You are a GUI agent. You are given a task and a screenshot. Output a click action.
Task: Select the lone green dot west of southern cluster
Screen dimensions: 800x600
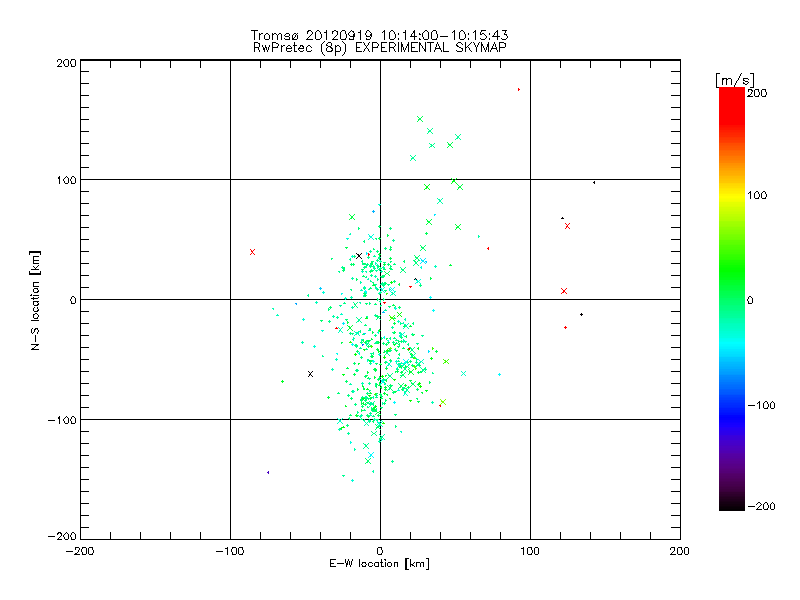click(282, 381)
